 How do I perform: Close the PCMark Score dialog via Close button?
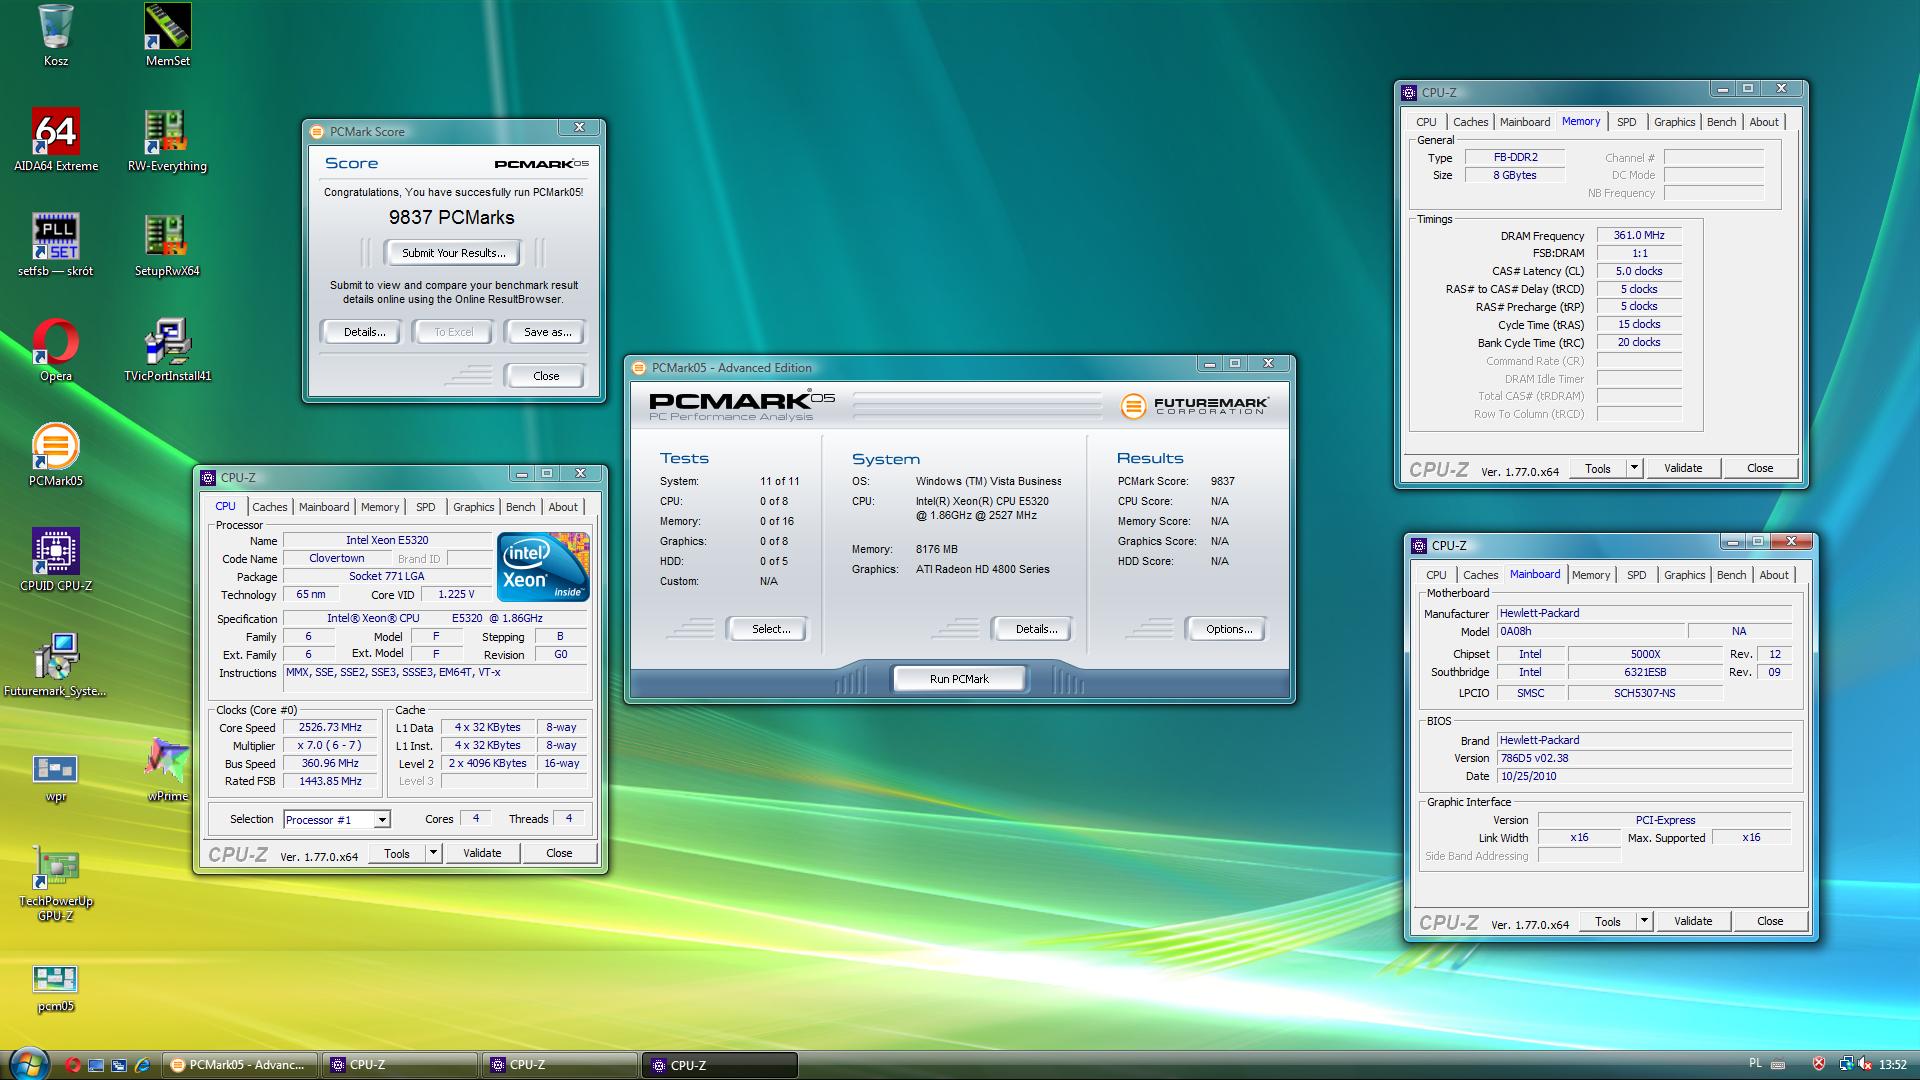tap(546, 376)
